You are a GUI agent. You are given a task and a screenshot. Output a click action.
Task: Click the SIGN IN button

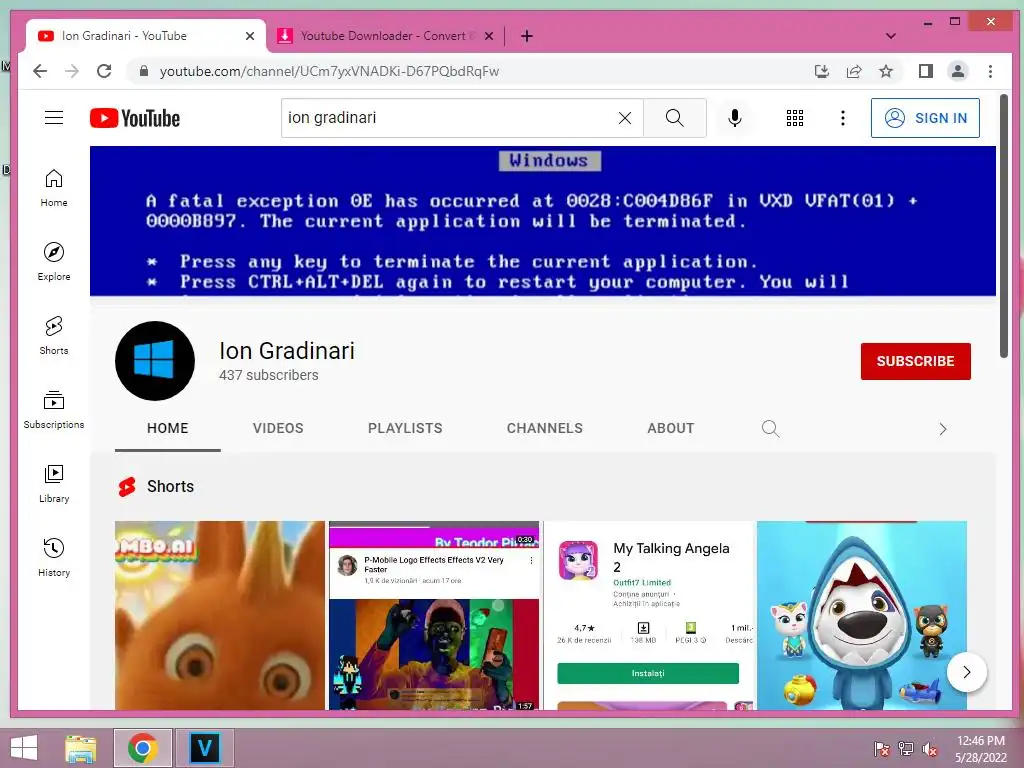click(925, 118)
